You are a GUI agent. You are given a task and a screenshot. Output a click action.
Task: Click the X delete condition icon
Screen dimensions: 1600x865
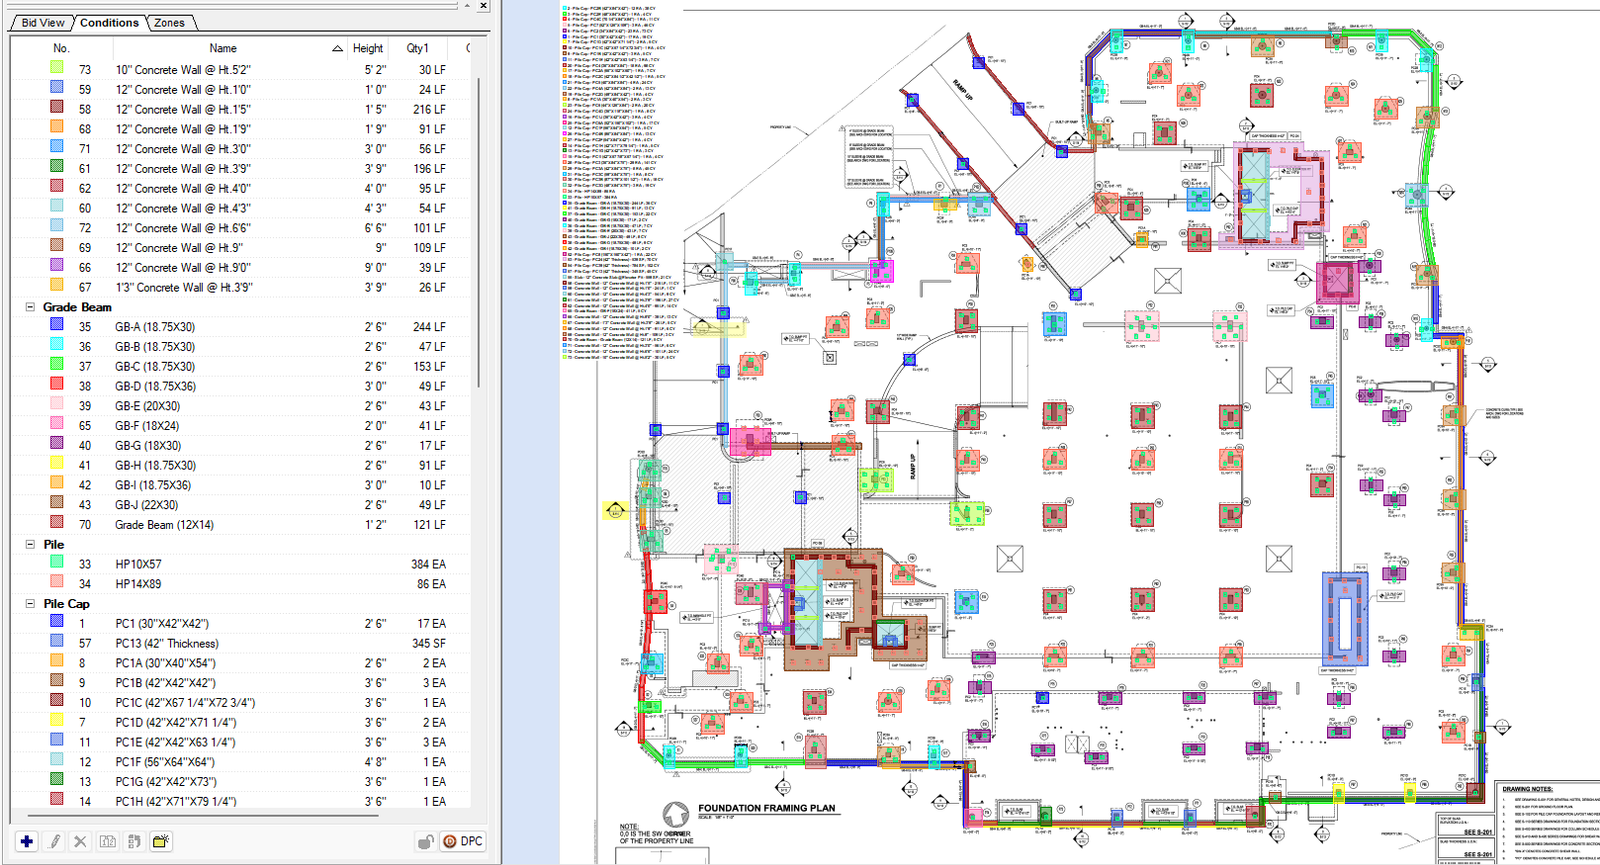(x=81, y=842)
